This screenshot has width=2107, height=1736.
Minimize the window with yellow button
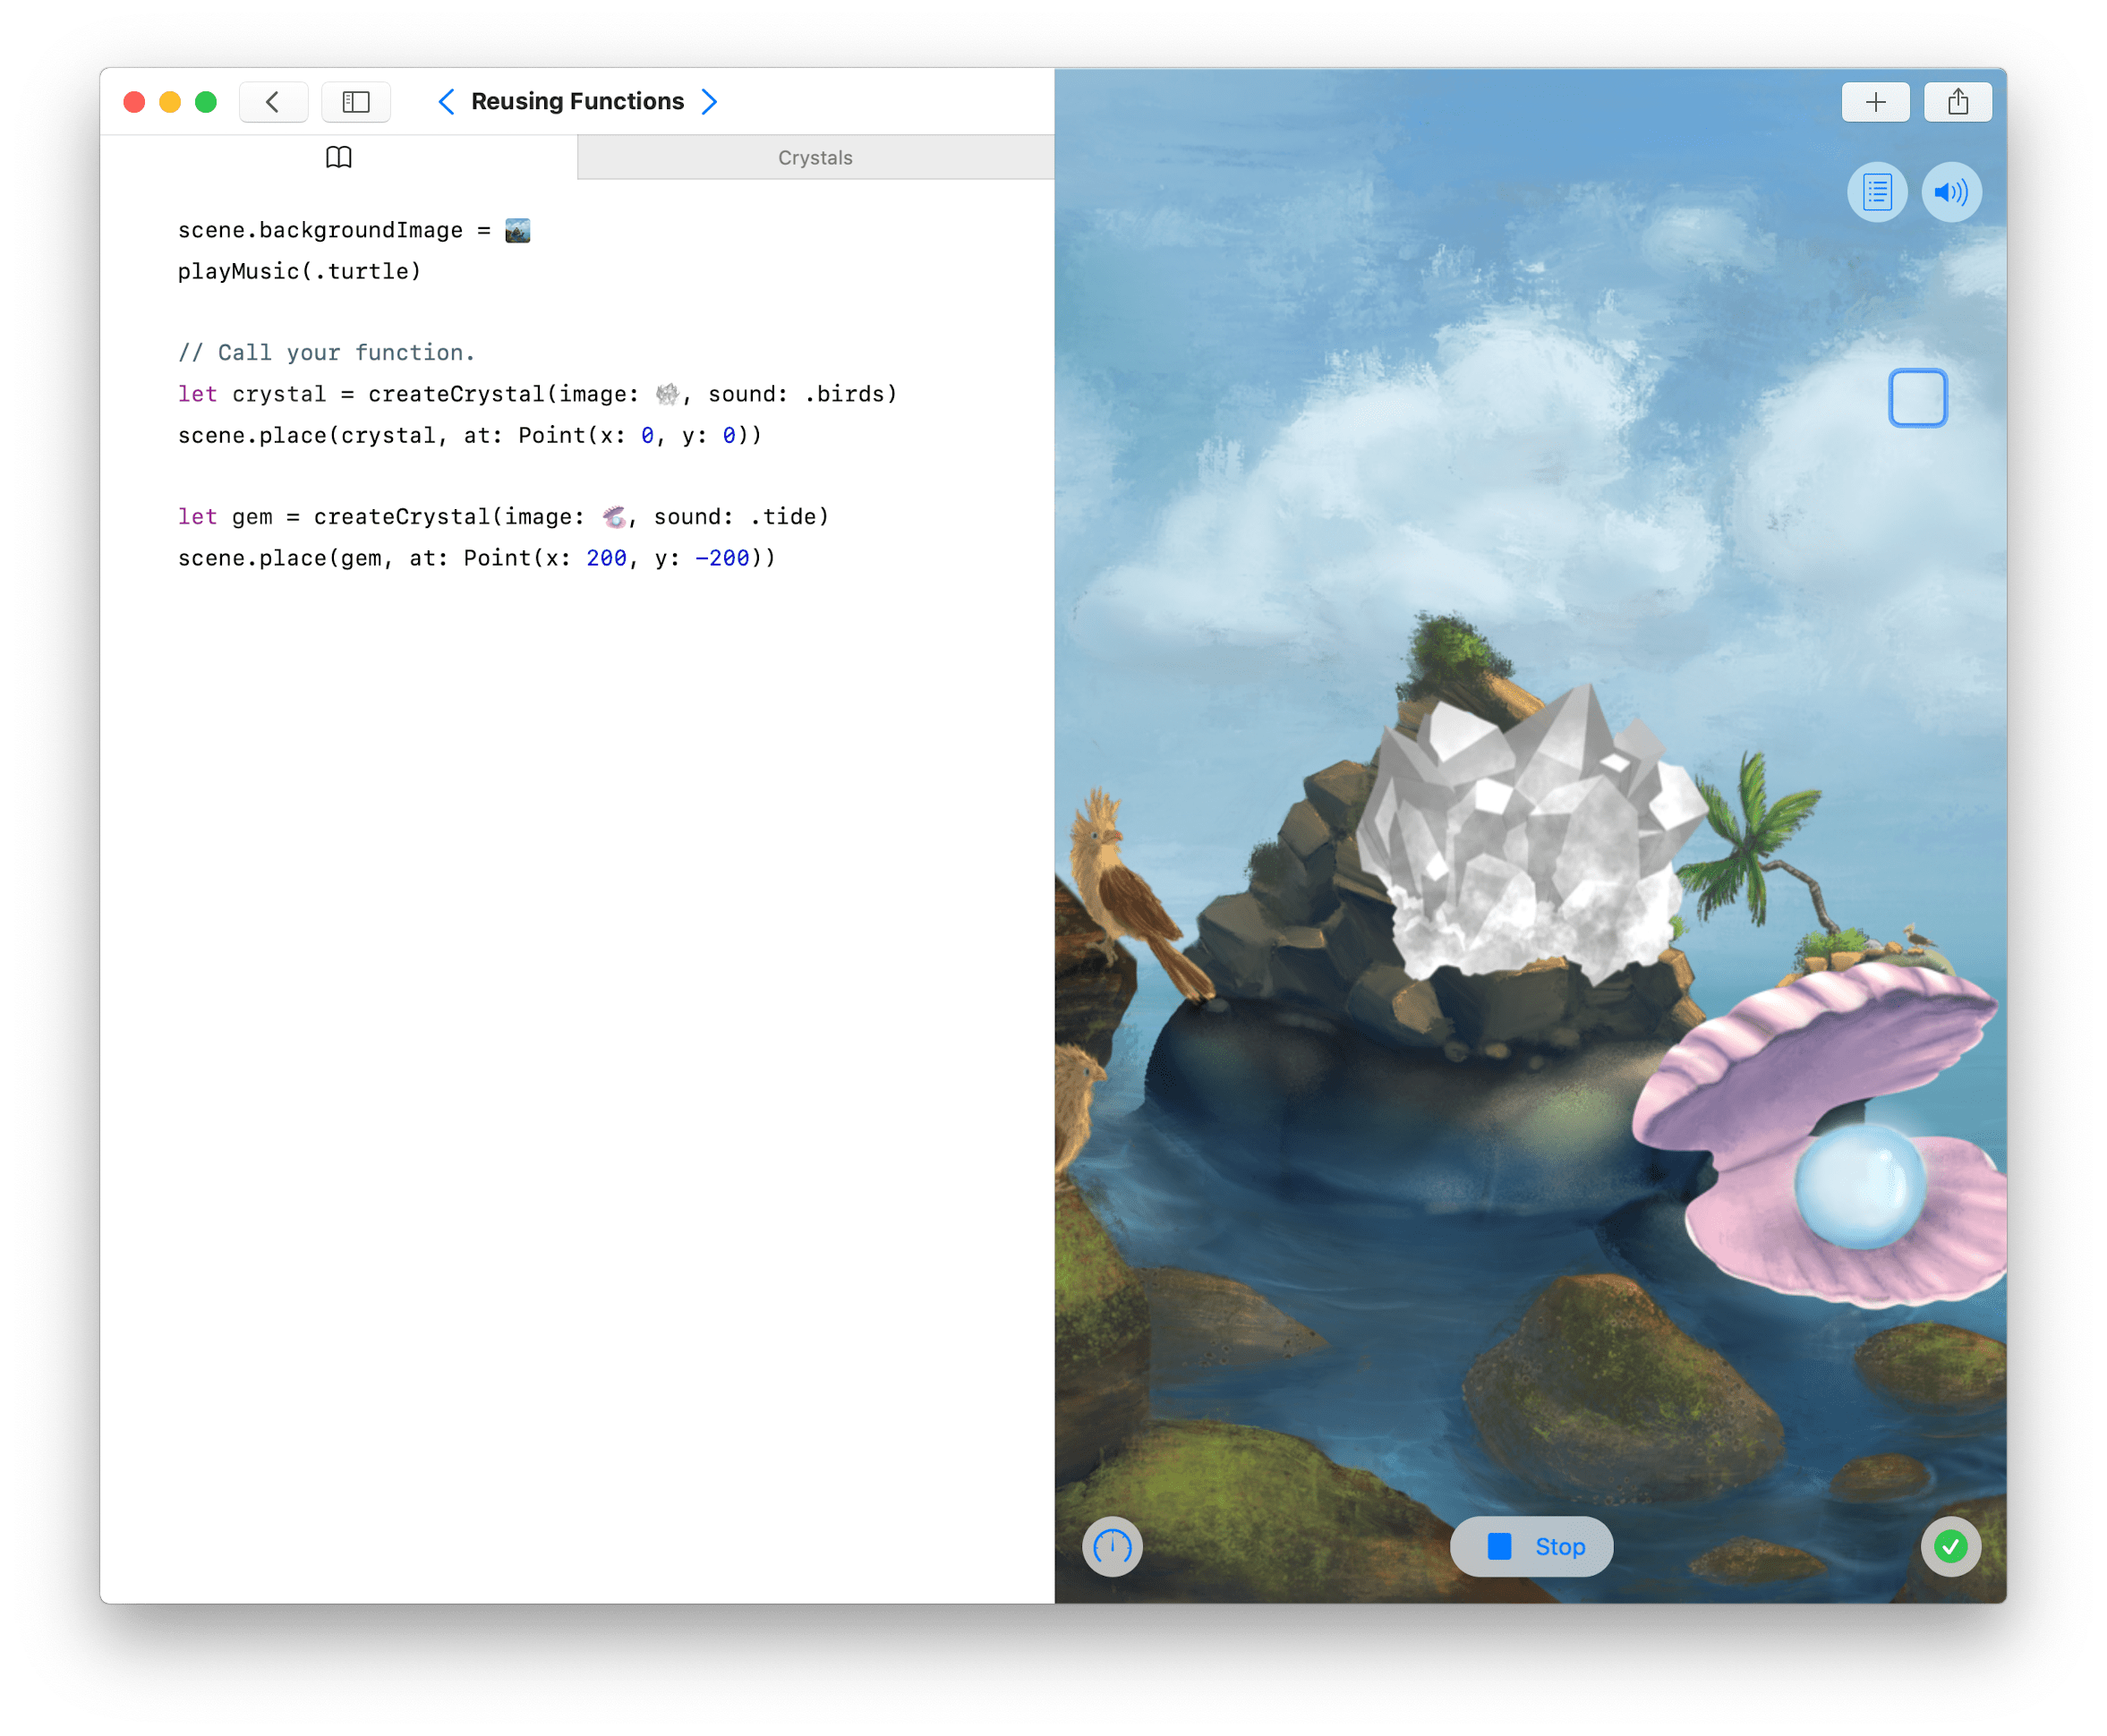[170, 102]
